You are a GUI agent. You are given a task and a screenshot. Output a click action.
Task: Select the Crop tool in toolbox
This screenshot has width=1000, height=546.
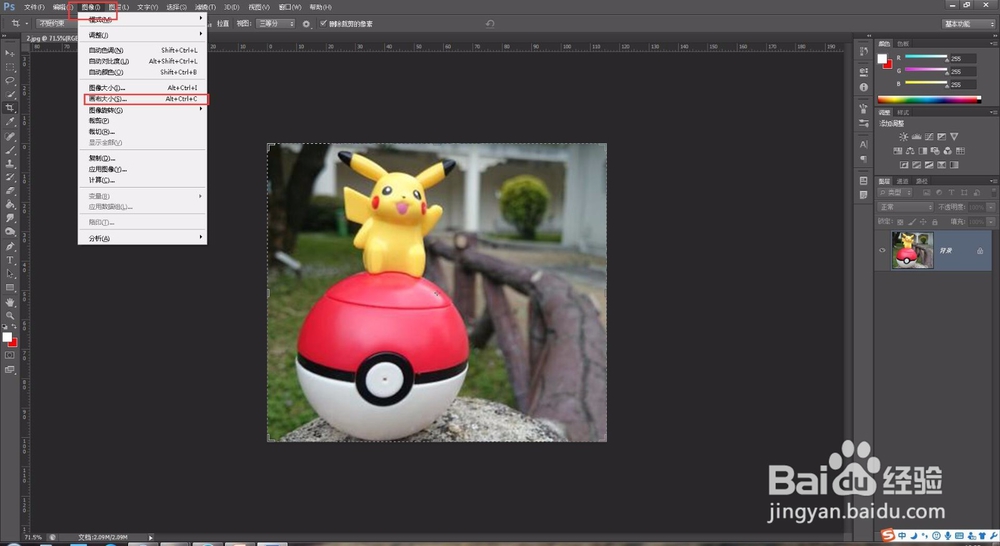[x=10, y=108]
